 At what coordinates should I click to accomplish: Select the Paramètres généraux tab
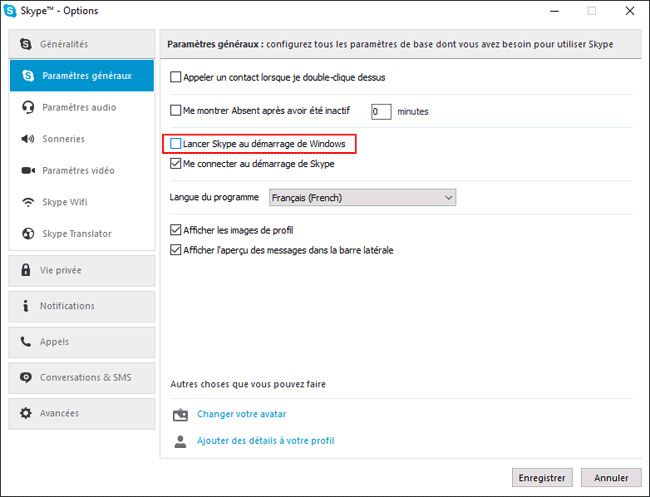click(x=82, y=75)
